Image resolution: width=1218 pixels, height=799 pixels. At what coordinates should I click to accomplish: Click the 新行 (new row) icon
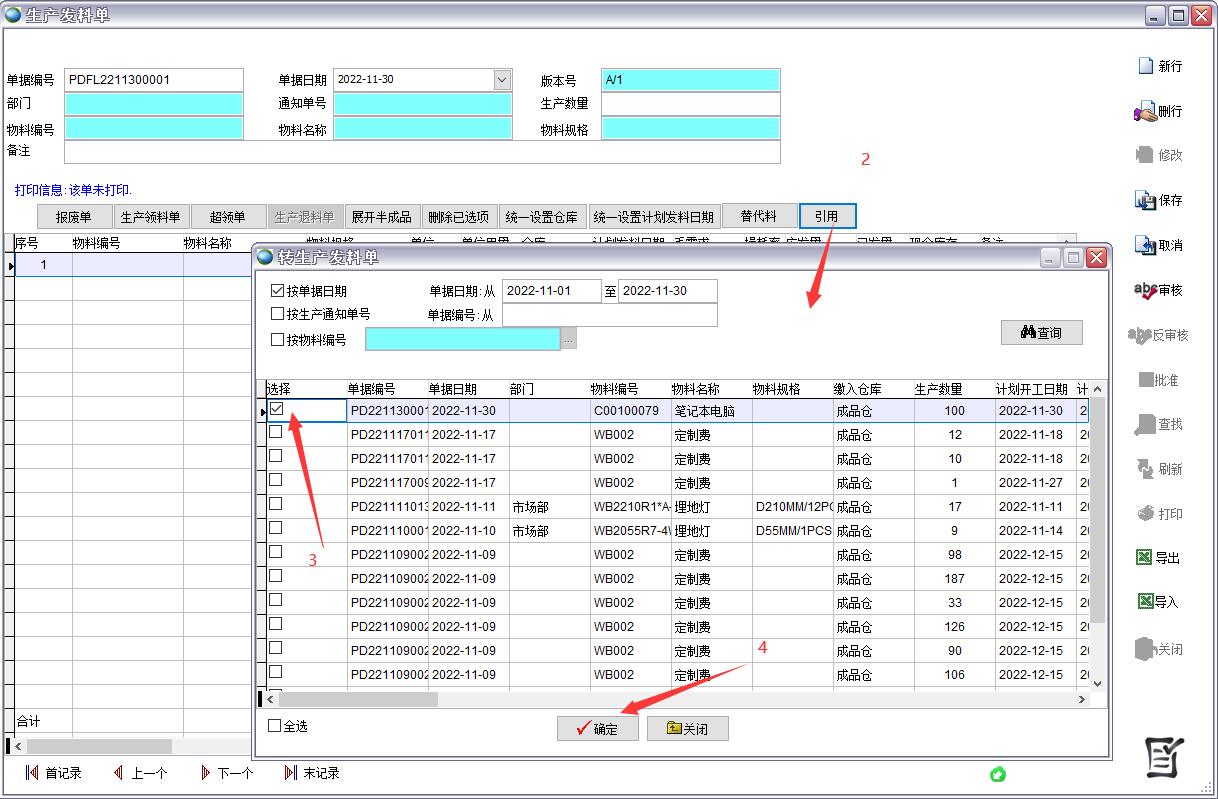pyautogui.click(x=1146, y=66)
